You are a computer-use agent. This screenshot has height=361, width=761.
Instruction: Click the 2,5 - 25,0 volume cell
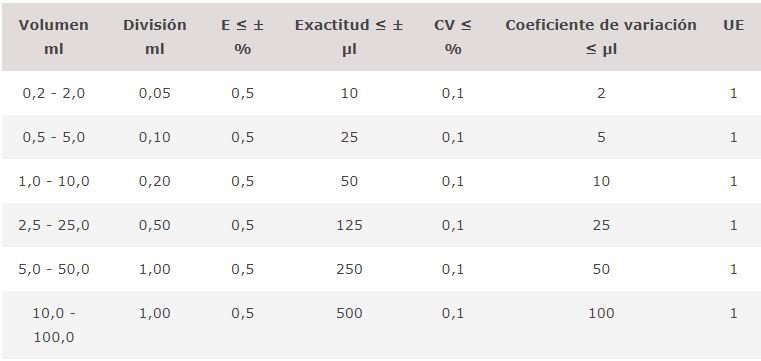pyautogui.click(x=53, y=226)
